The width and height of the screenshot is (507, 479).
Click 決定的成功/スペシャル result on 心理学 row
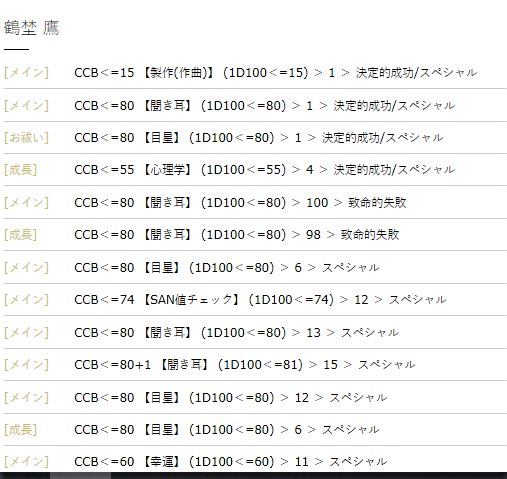394,170
